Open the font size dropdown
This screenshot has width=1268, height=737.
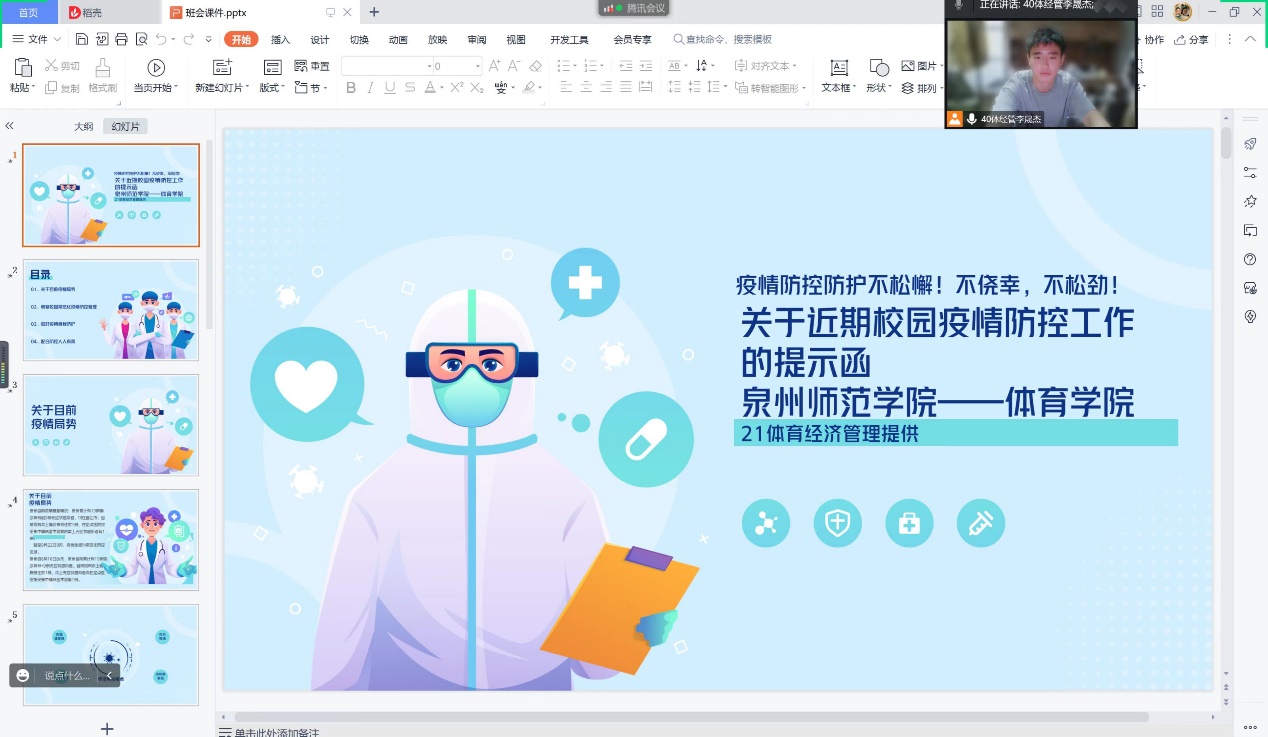(x=477, y=66)
